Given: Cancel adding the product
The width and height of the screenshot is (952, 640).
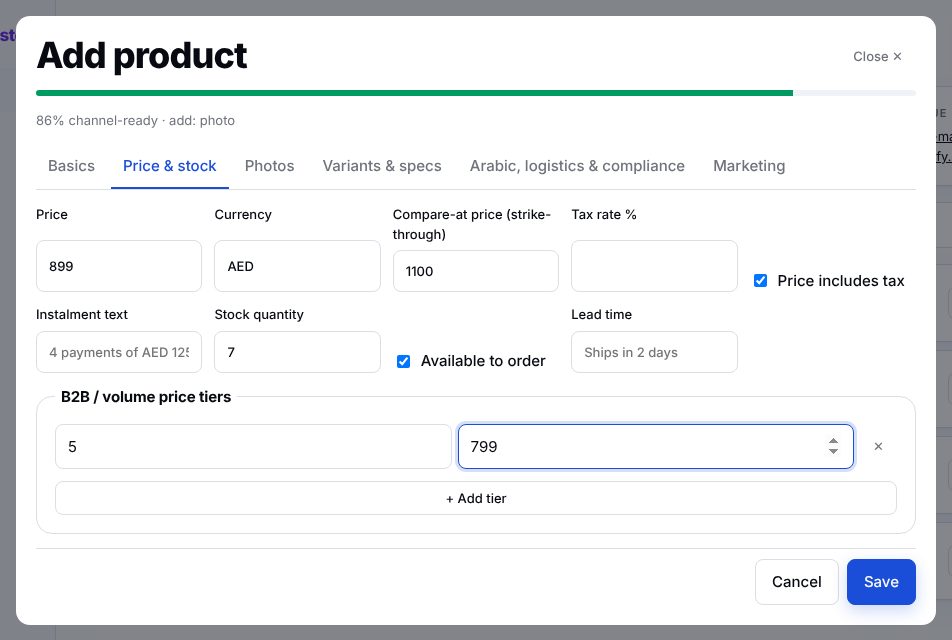Looking at the screenshot, I should point(797,582).
